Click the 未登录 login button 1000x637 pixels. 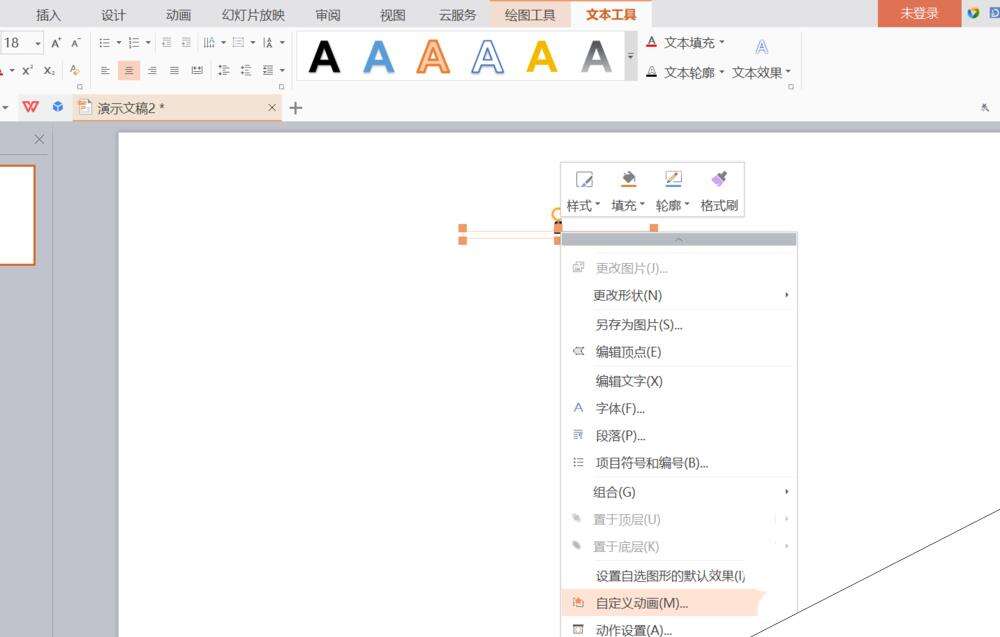[919, 13]
